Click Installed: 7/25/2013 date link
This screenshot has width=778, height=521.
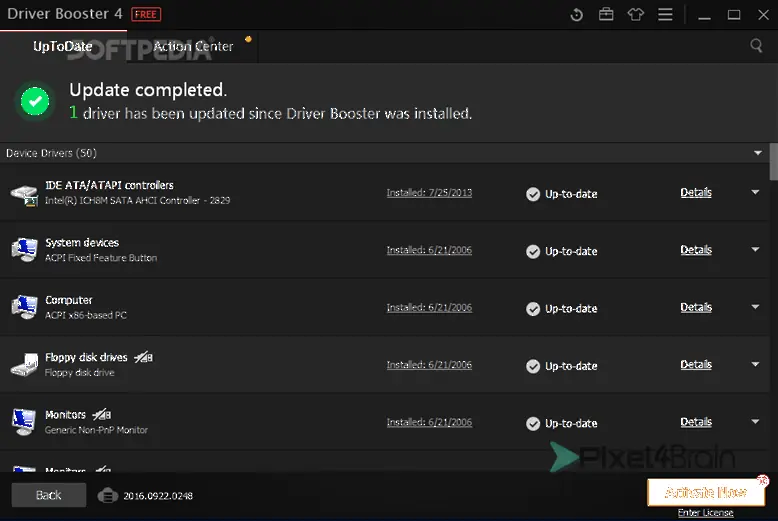click(429, 193)
